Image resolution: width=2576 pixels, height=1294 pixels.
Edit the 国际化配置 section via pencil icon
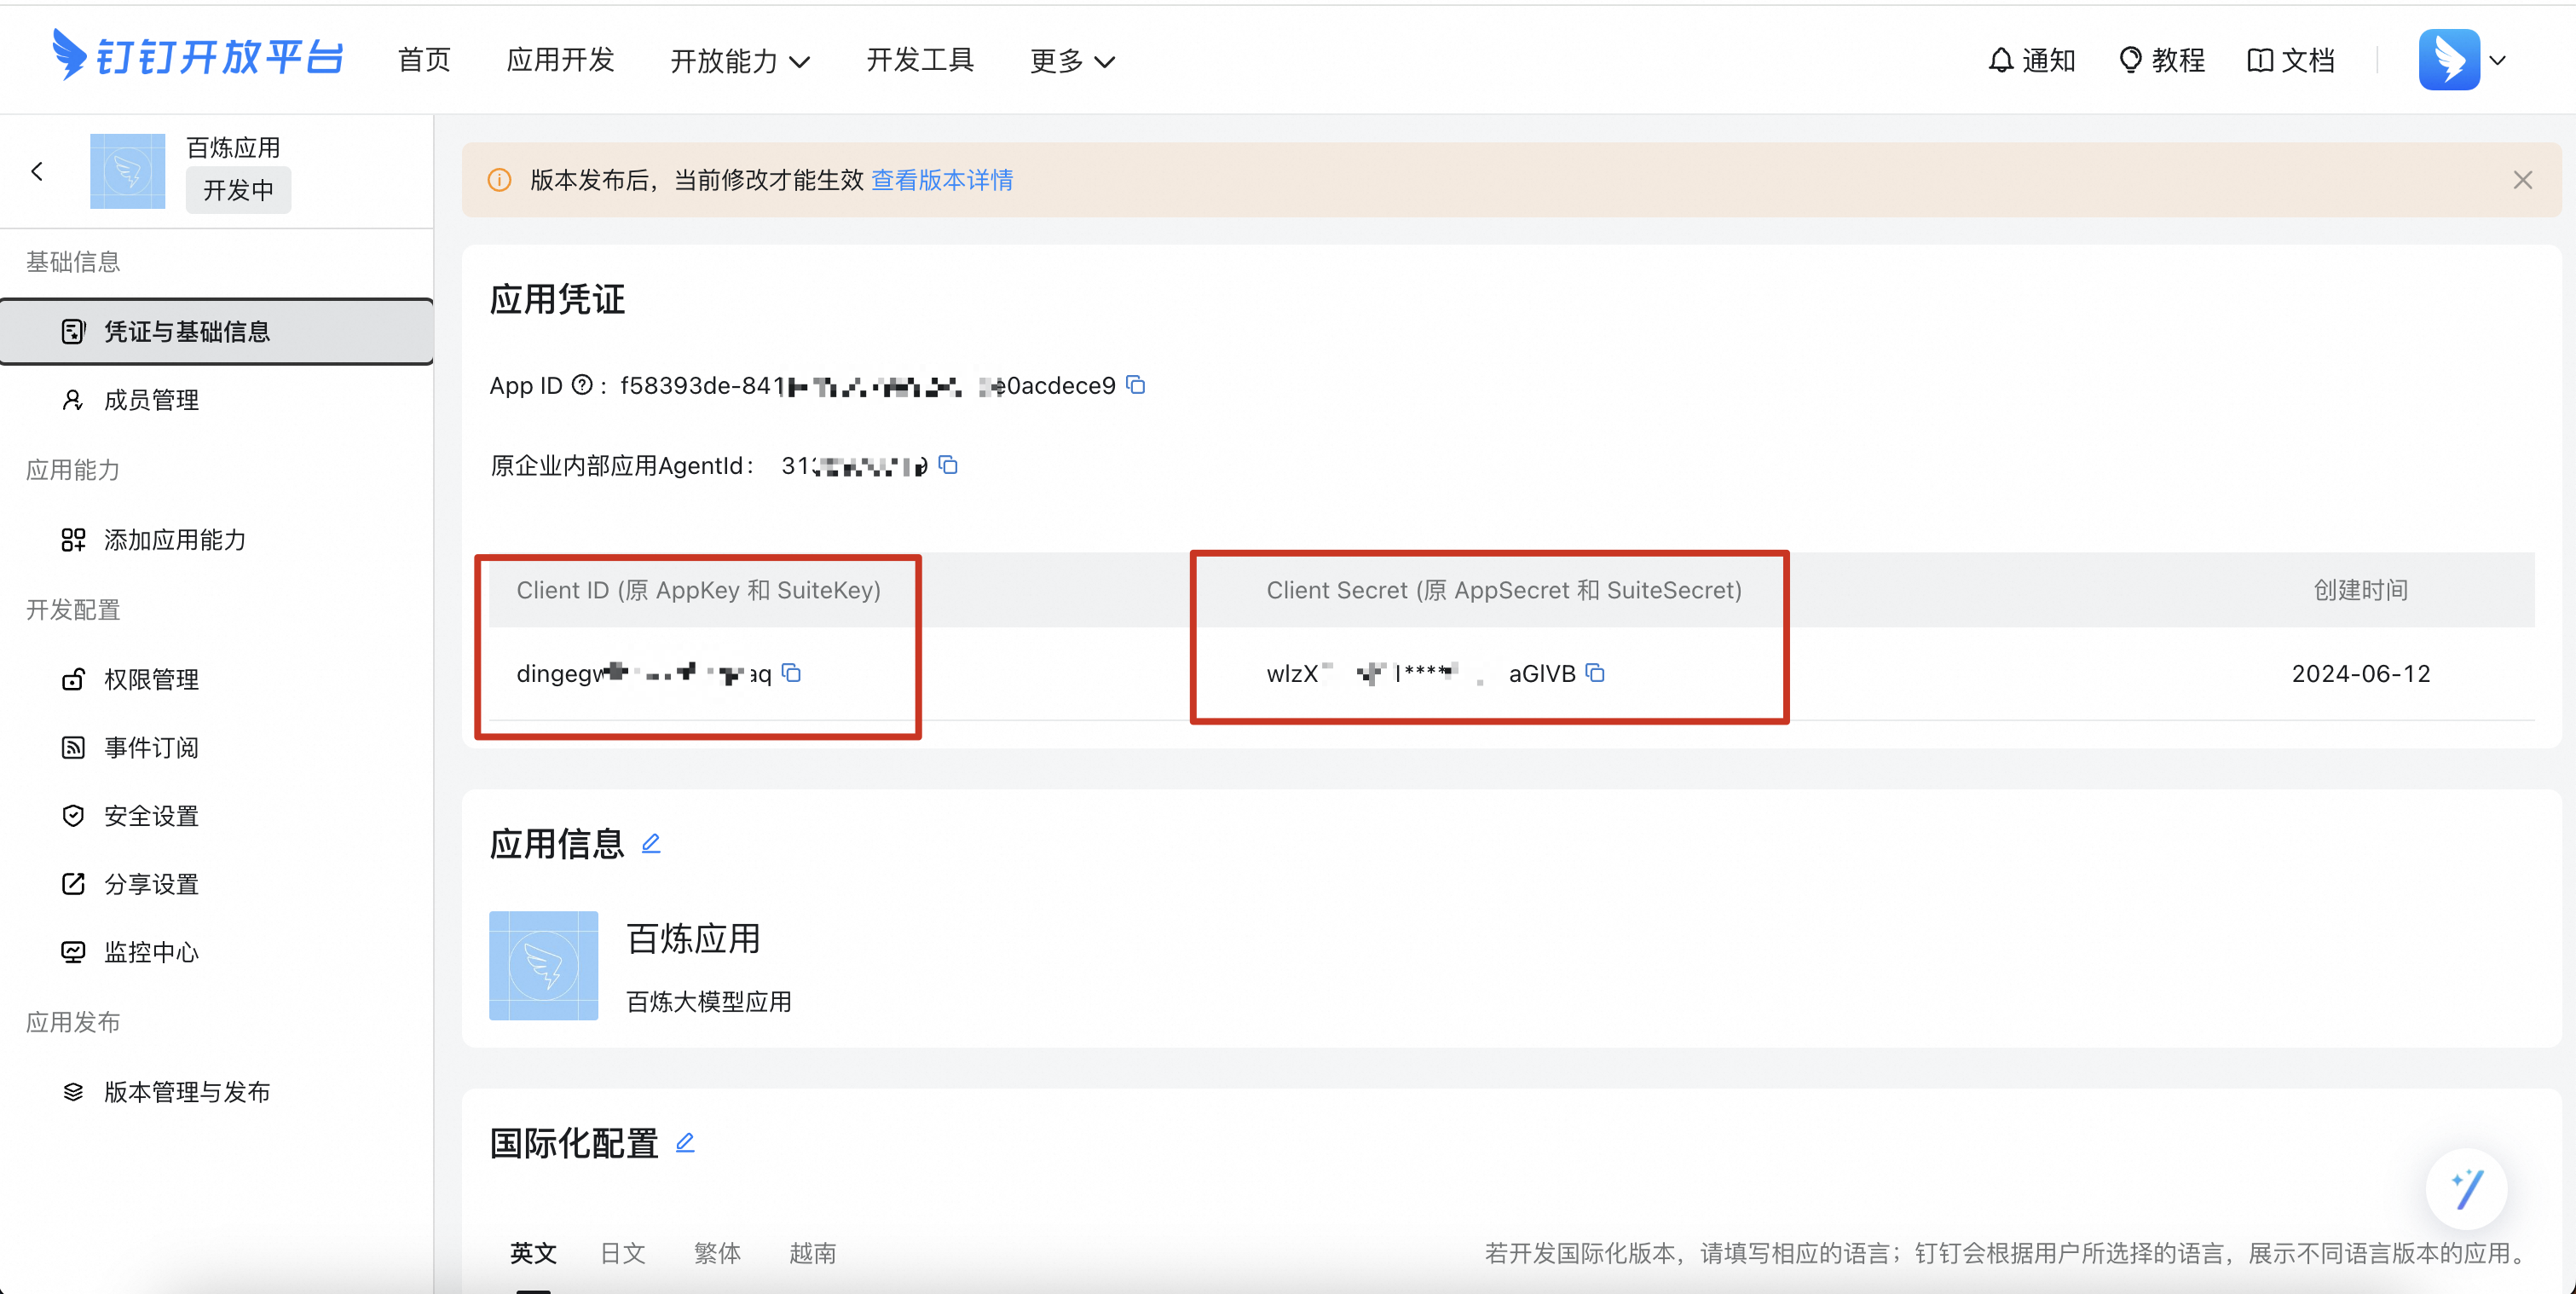[x=685, y=1142]
